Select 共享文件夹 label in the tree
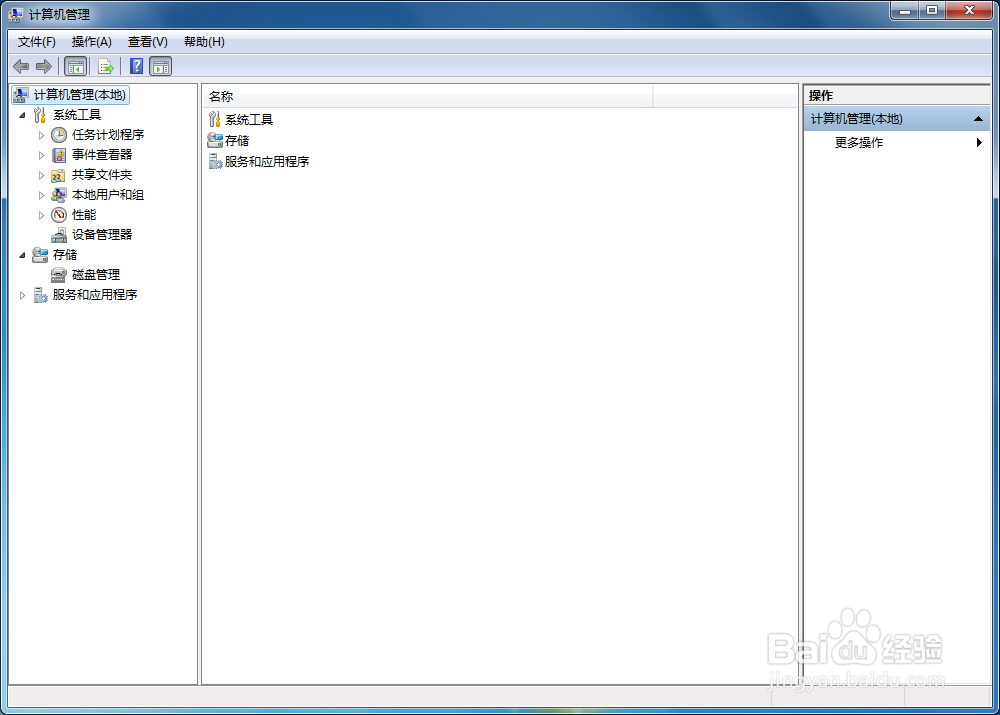Viewport: 1000px width, 715px height. click(102, 175)
